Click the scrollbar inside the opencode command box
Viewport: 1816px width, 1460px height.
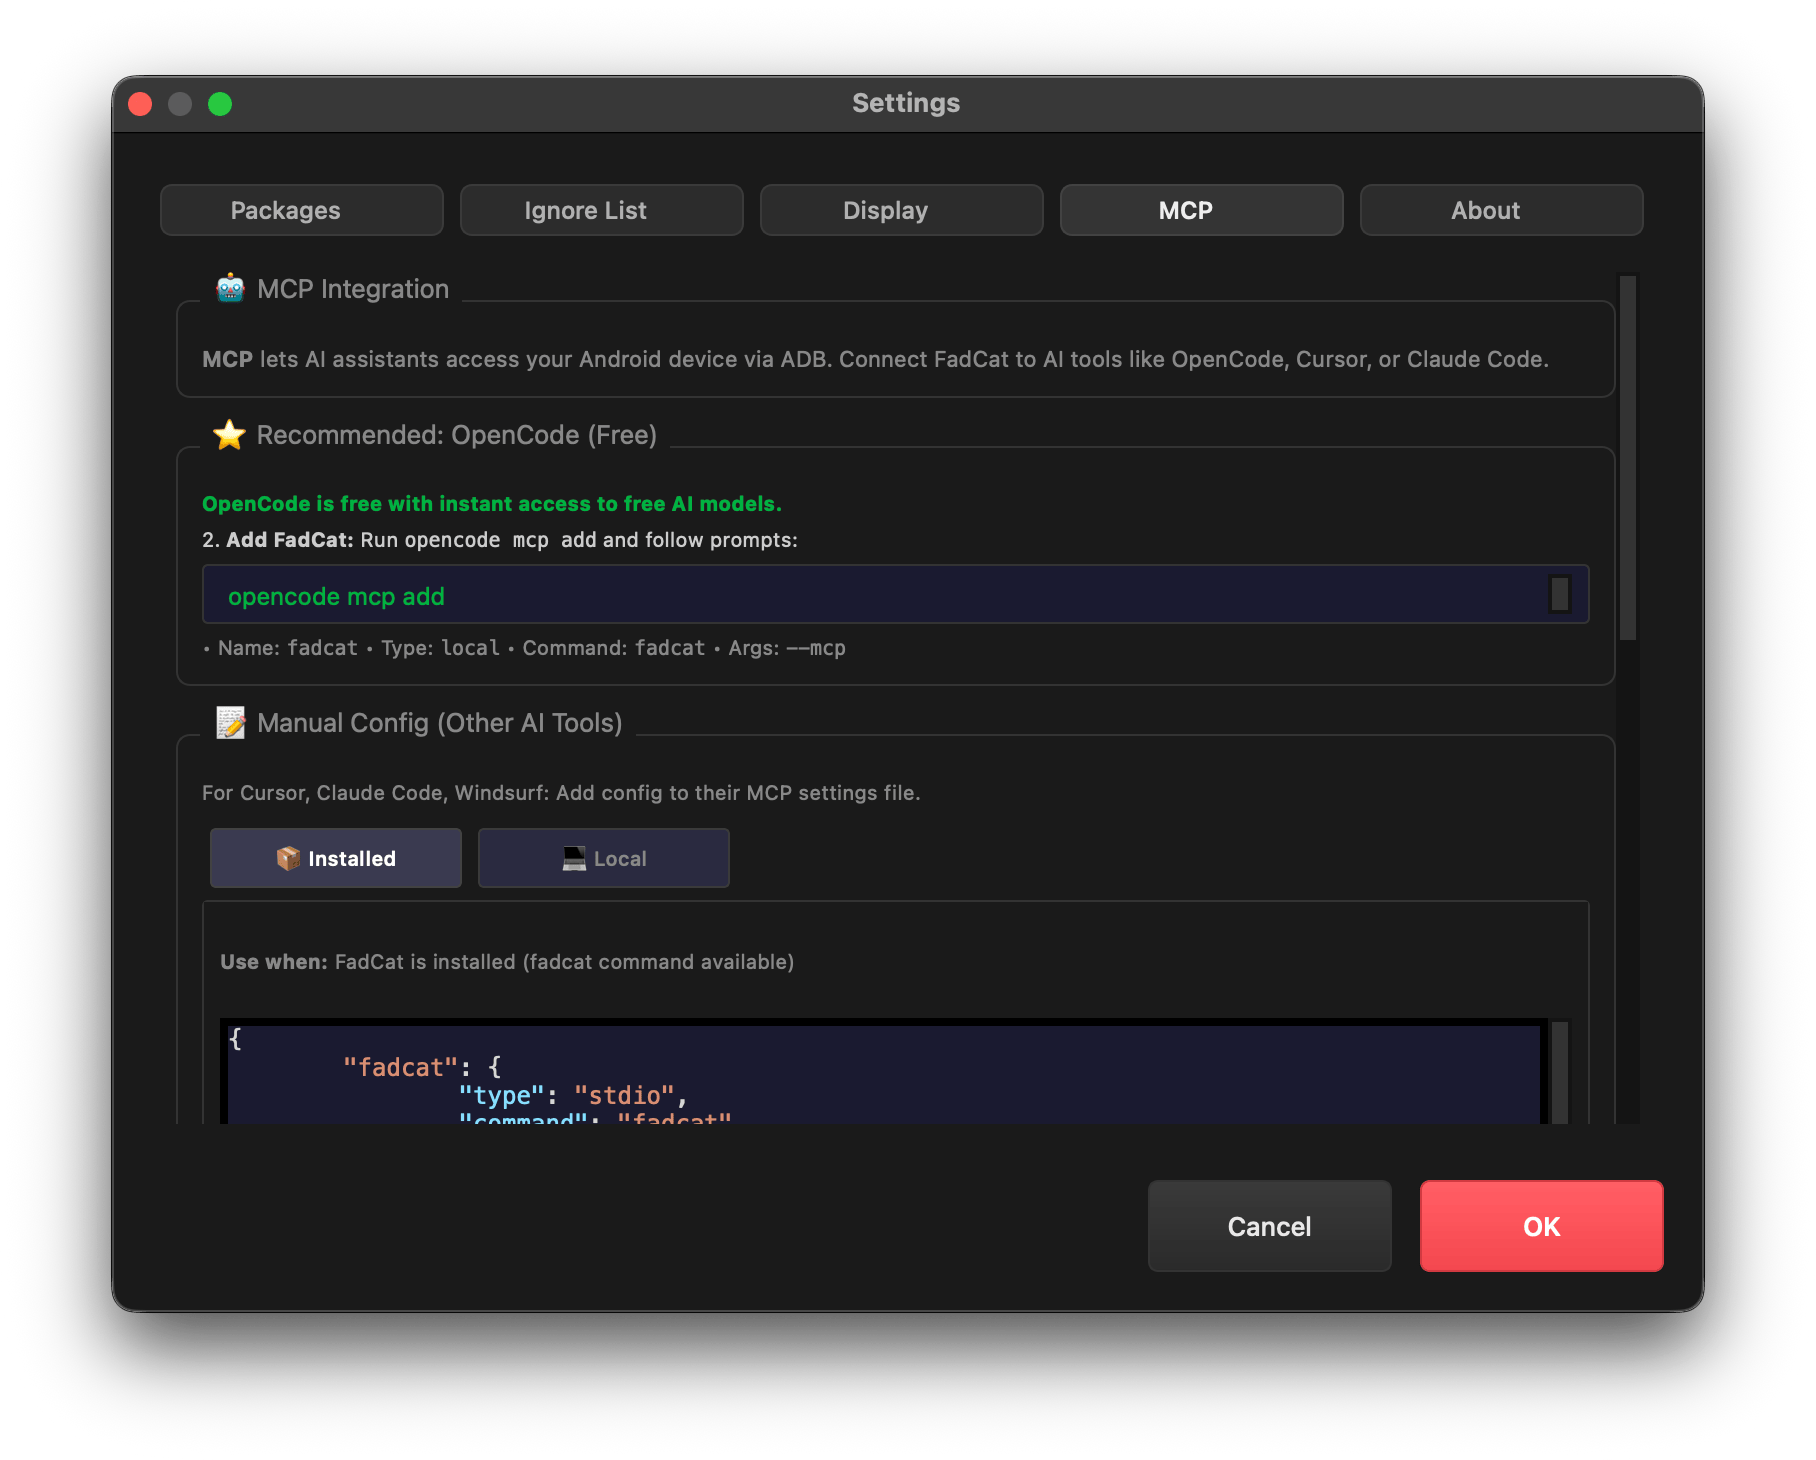1560,594
